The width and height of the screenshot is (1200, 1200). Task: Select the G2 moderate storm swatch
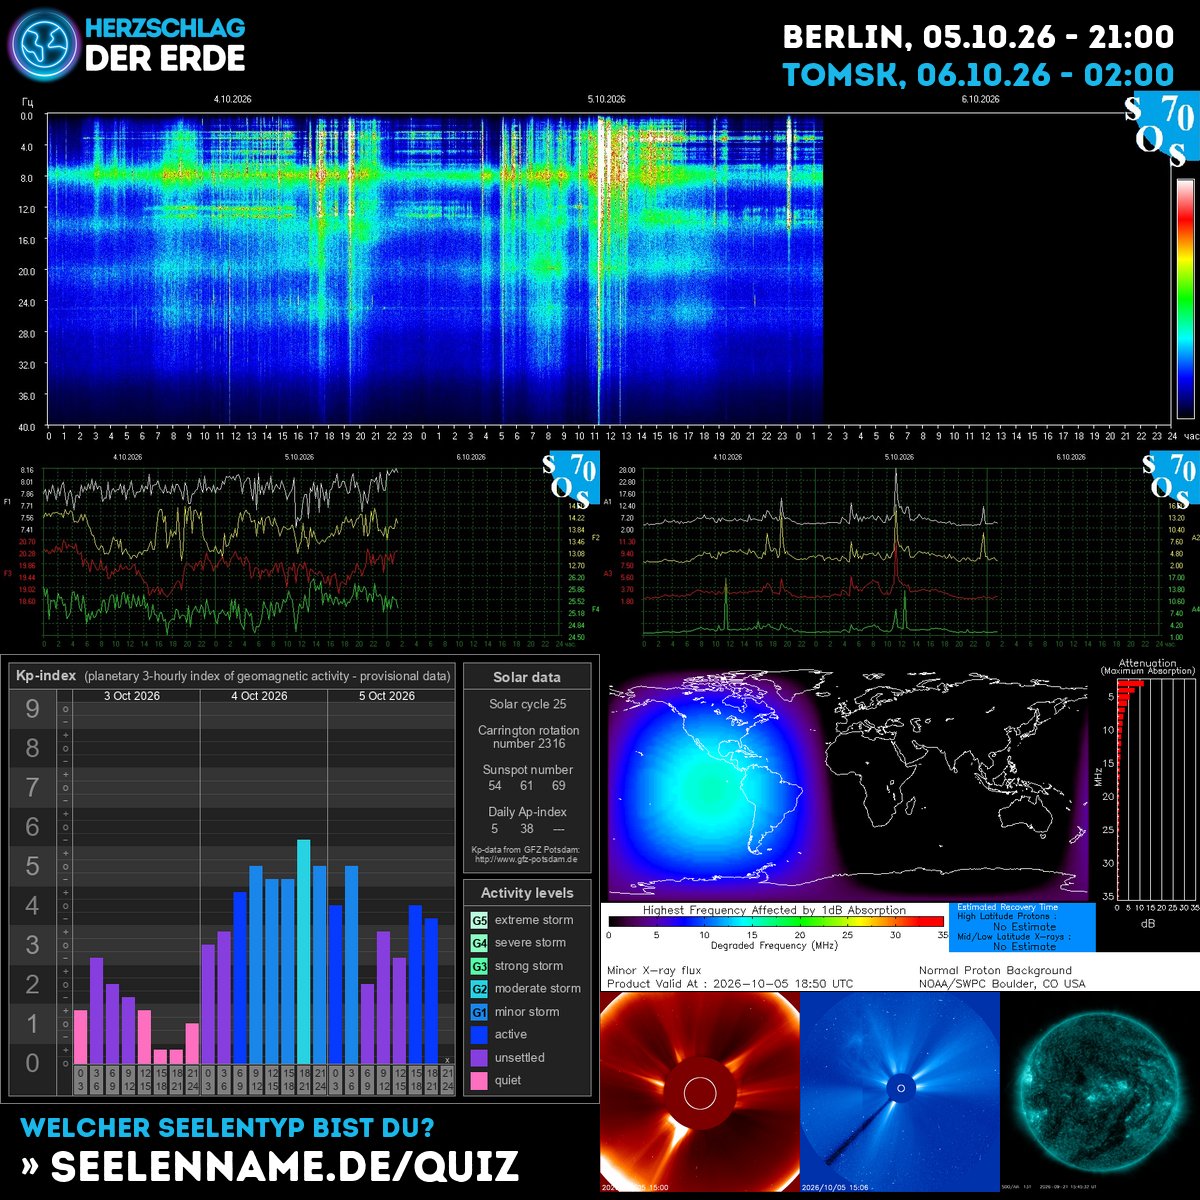click(x=480, y=989)
